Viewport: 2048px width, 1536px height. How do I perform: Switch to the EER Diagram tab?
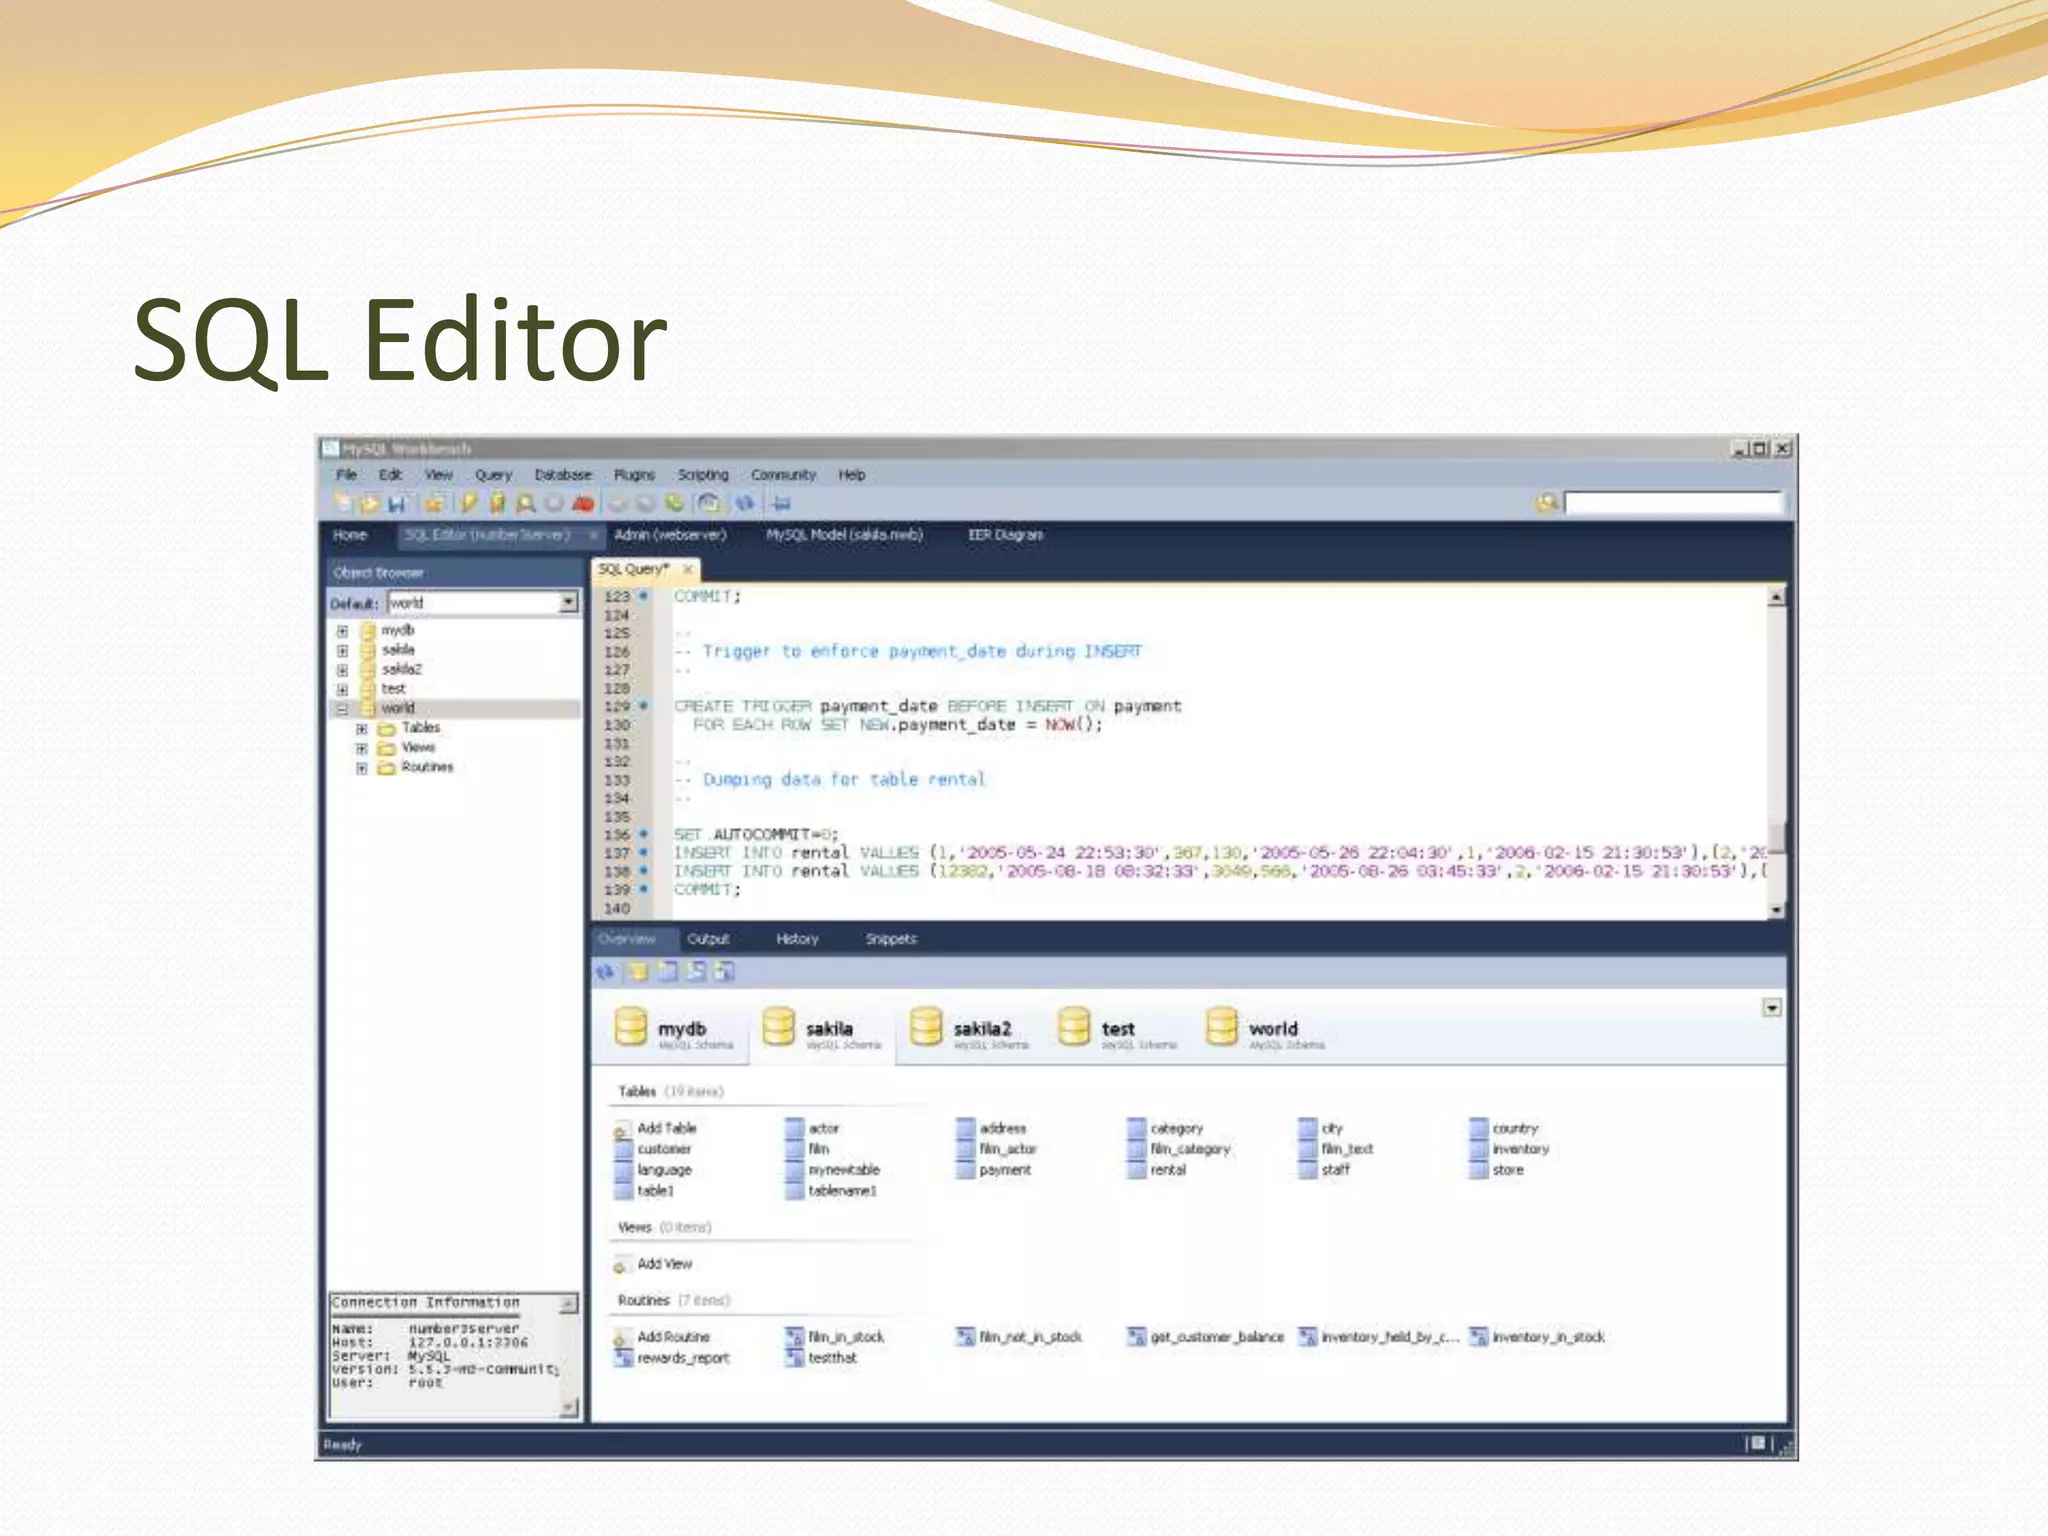point(1005,535)
